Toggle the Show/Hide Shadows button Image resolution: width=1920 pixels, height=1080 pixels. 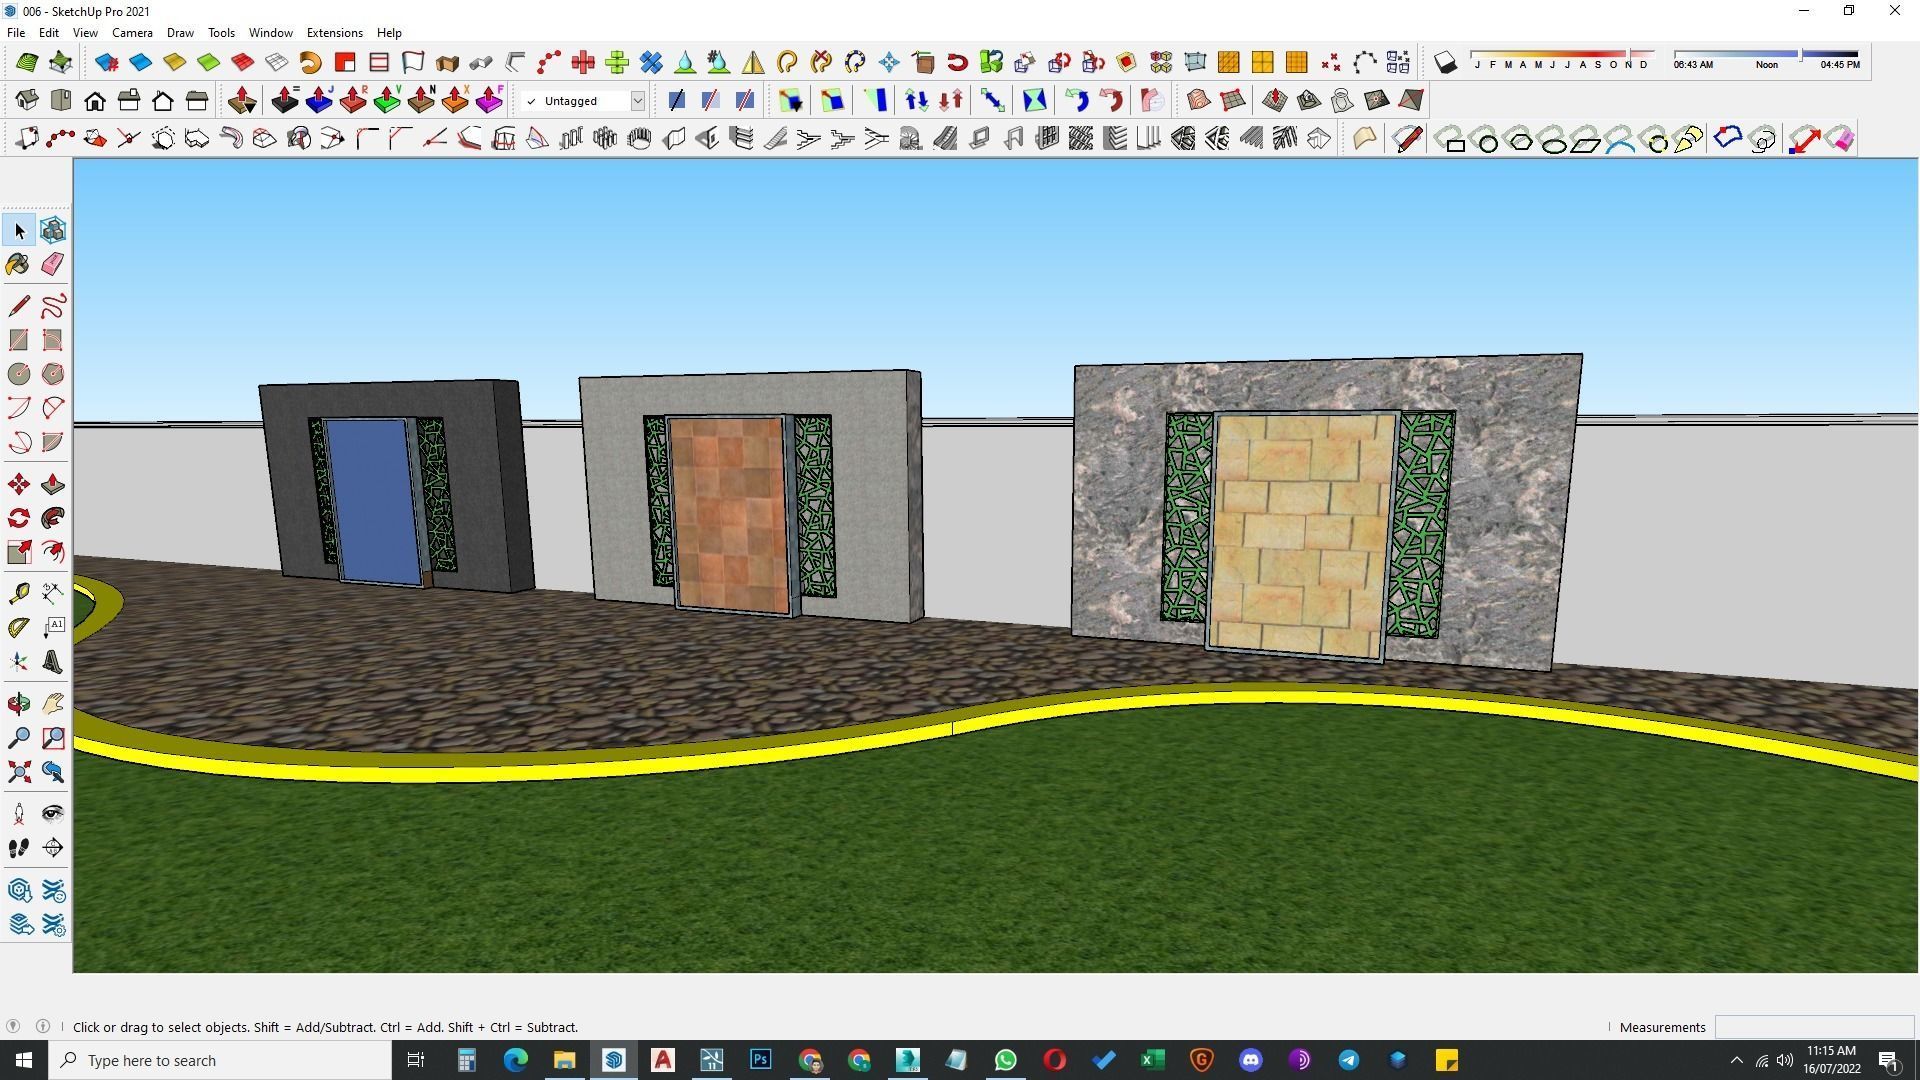(x=1445, y=63)
